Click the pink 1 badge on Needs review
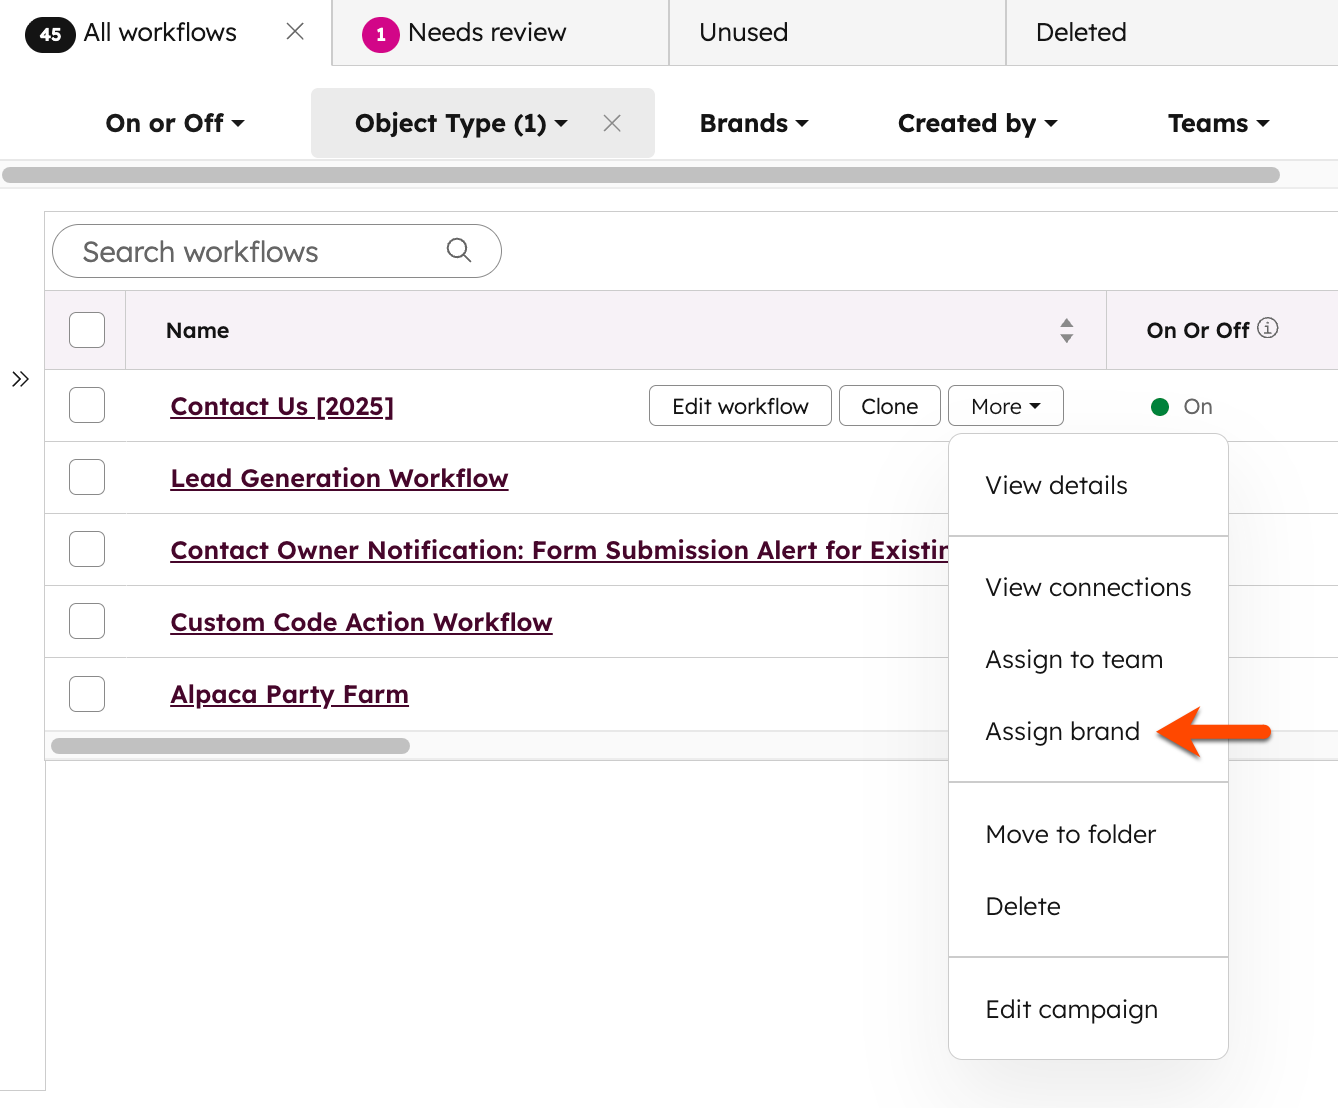The width and height of the screenshot is (1338, 1108). coord(377,33)
